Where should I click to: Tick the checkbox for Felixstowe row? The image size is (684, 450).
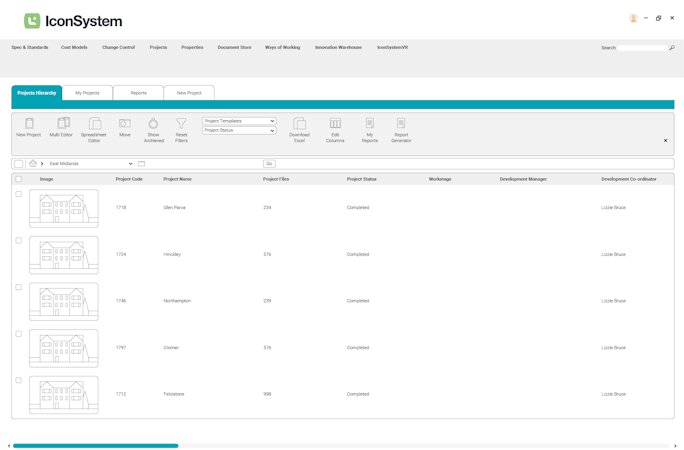(x=18, y=380)
